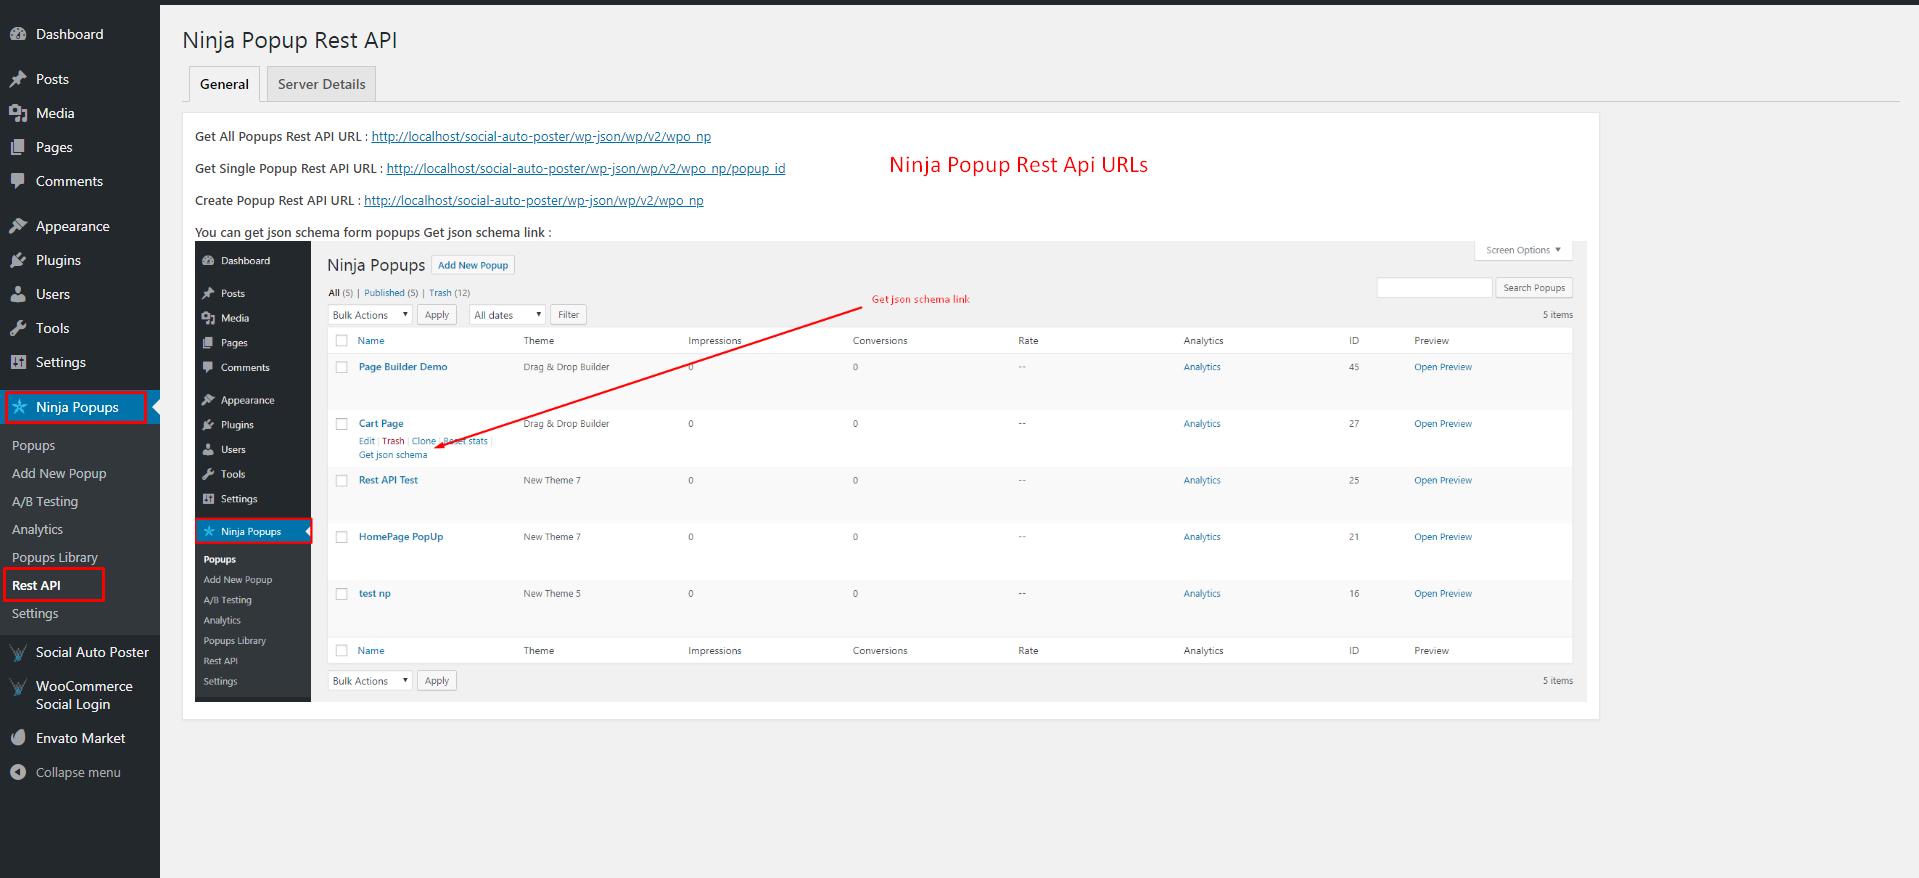1919x878 pixels.
Task: Open Plugins via its plug icon in the main sidebar
Action: tap(18, 260)
